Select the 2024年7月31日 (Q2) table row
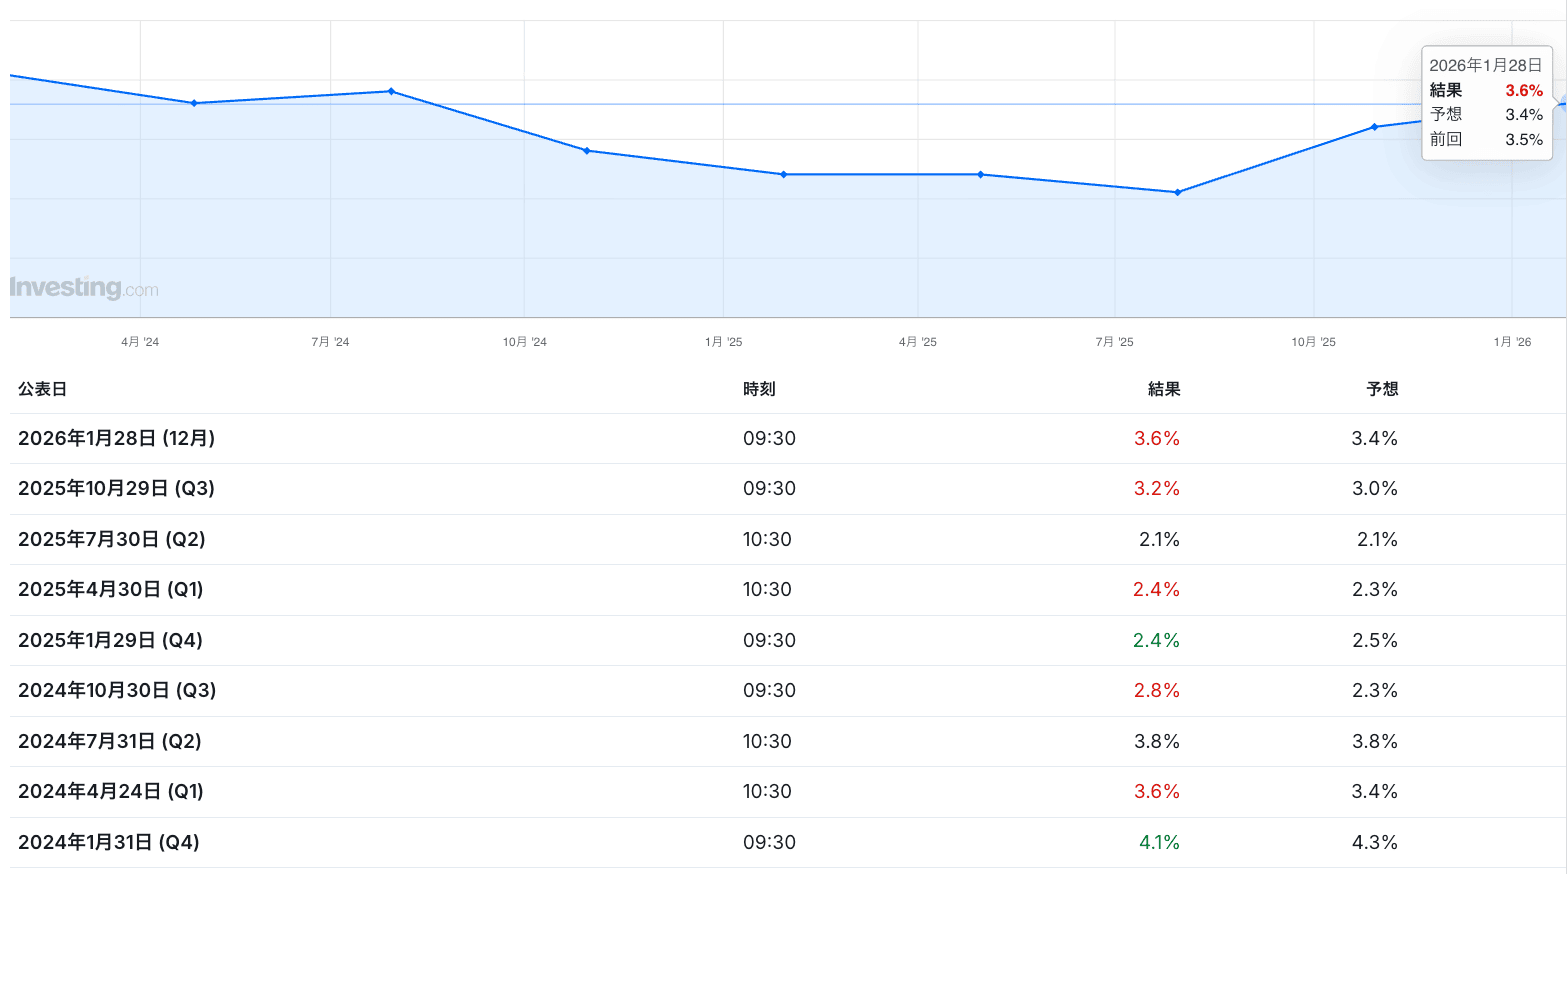The height and width of the screenshot is (990, 1567). pos(110,742)
